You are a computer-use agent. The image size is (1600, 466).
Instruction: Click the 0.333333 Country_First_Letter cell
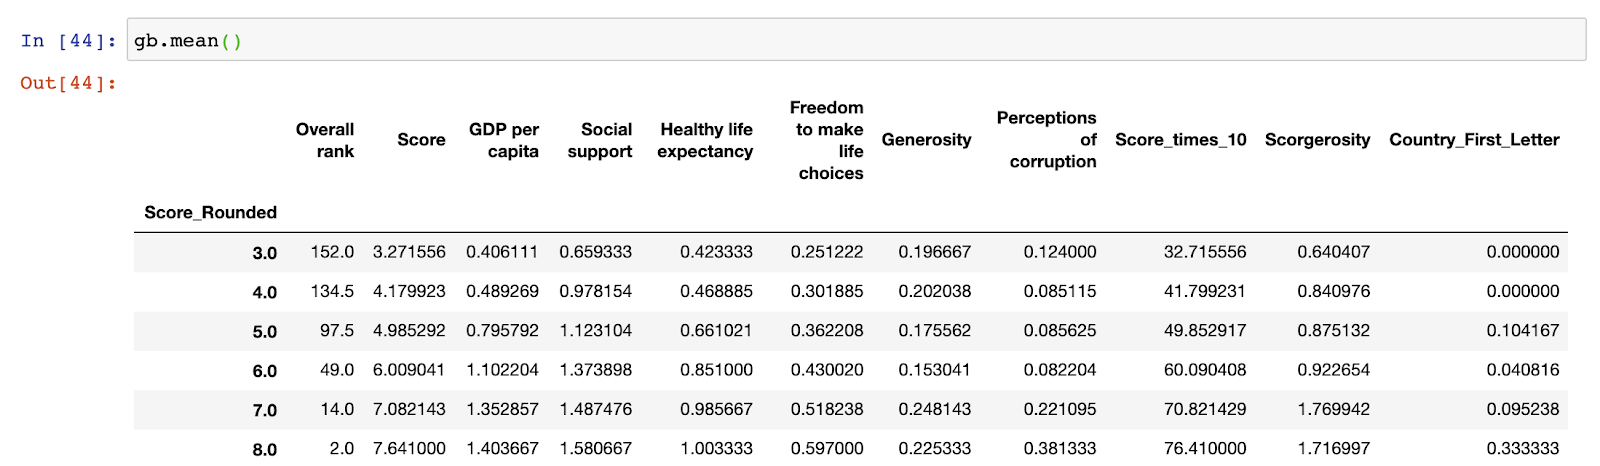pyautogui.click(x=1522, y=448)
